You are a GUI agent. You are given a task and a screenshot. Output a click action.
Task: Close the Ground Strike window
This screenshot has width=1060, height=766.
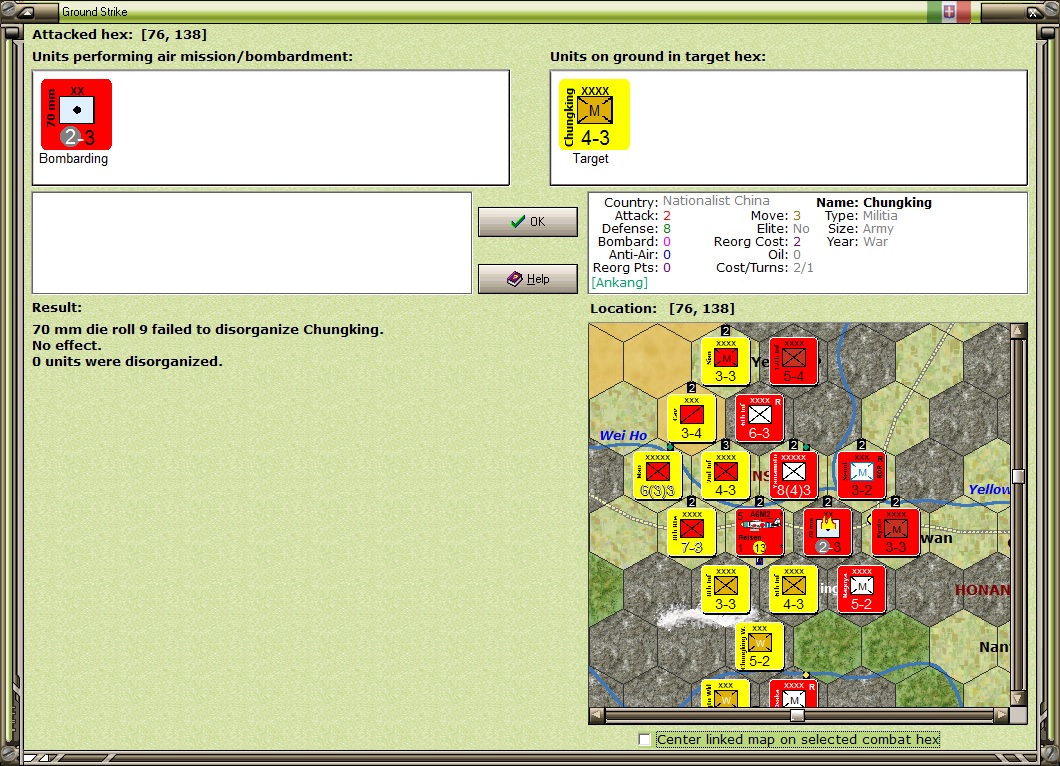coord(1033,11)
